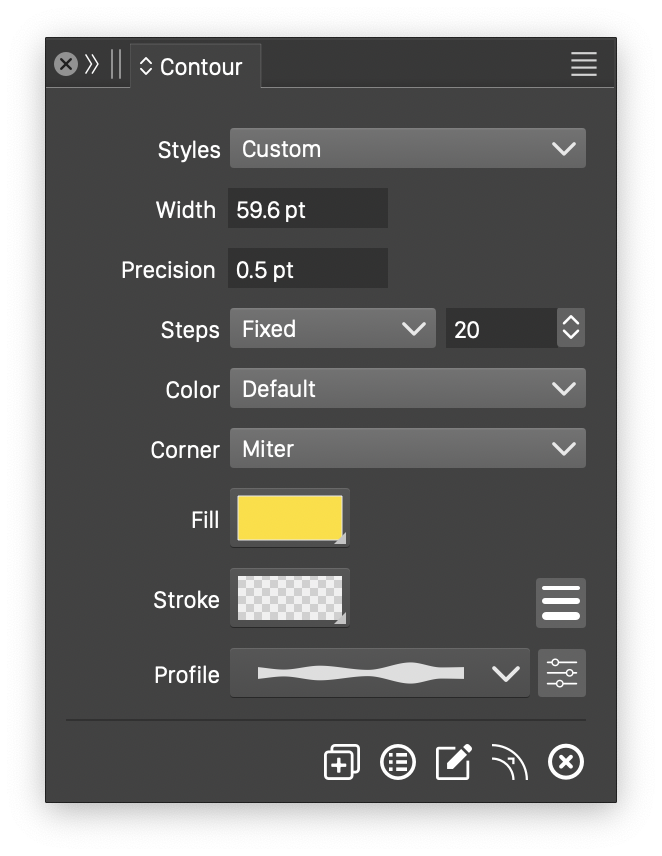Viewport: 662px width, 856px height.
Task: Click the transparent Stroke swatch
Action: pos(290,598)
